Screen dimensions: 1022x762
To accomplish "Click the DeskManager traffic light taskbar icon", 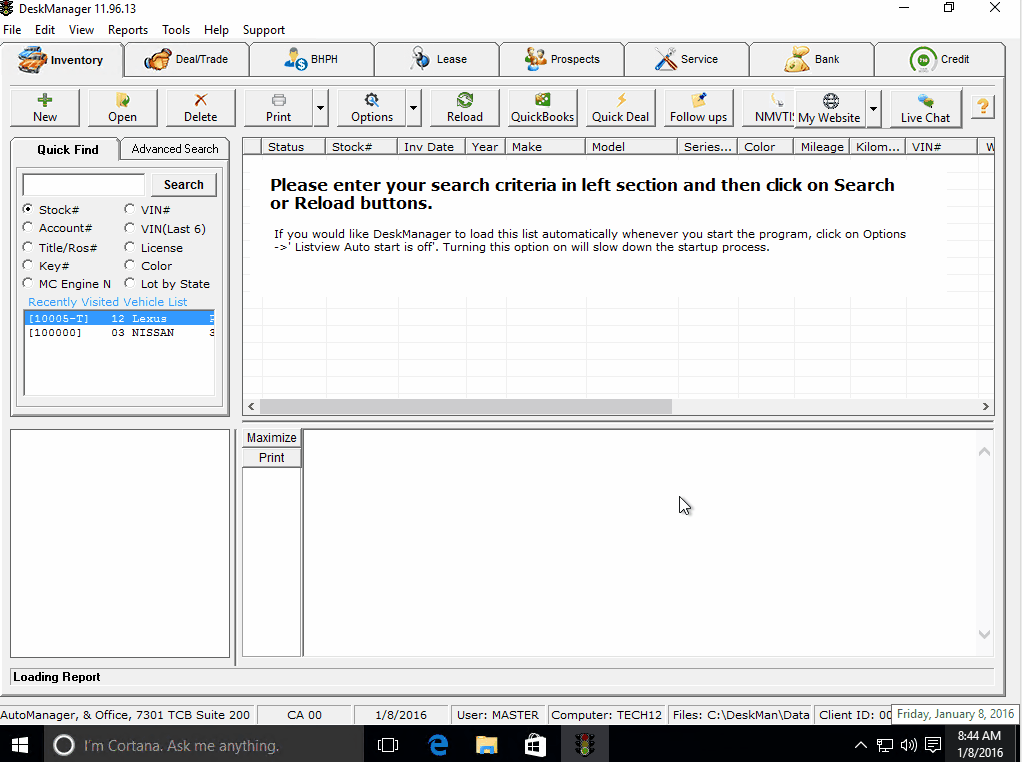I will click(x=585, y=744).
